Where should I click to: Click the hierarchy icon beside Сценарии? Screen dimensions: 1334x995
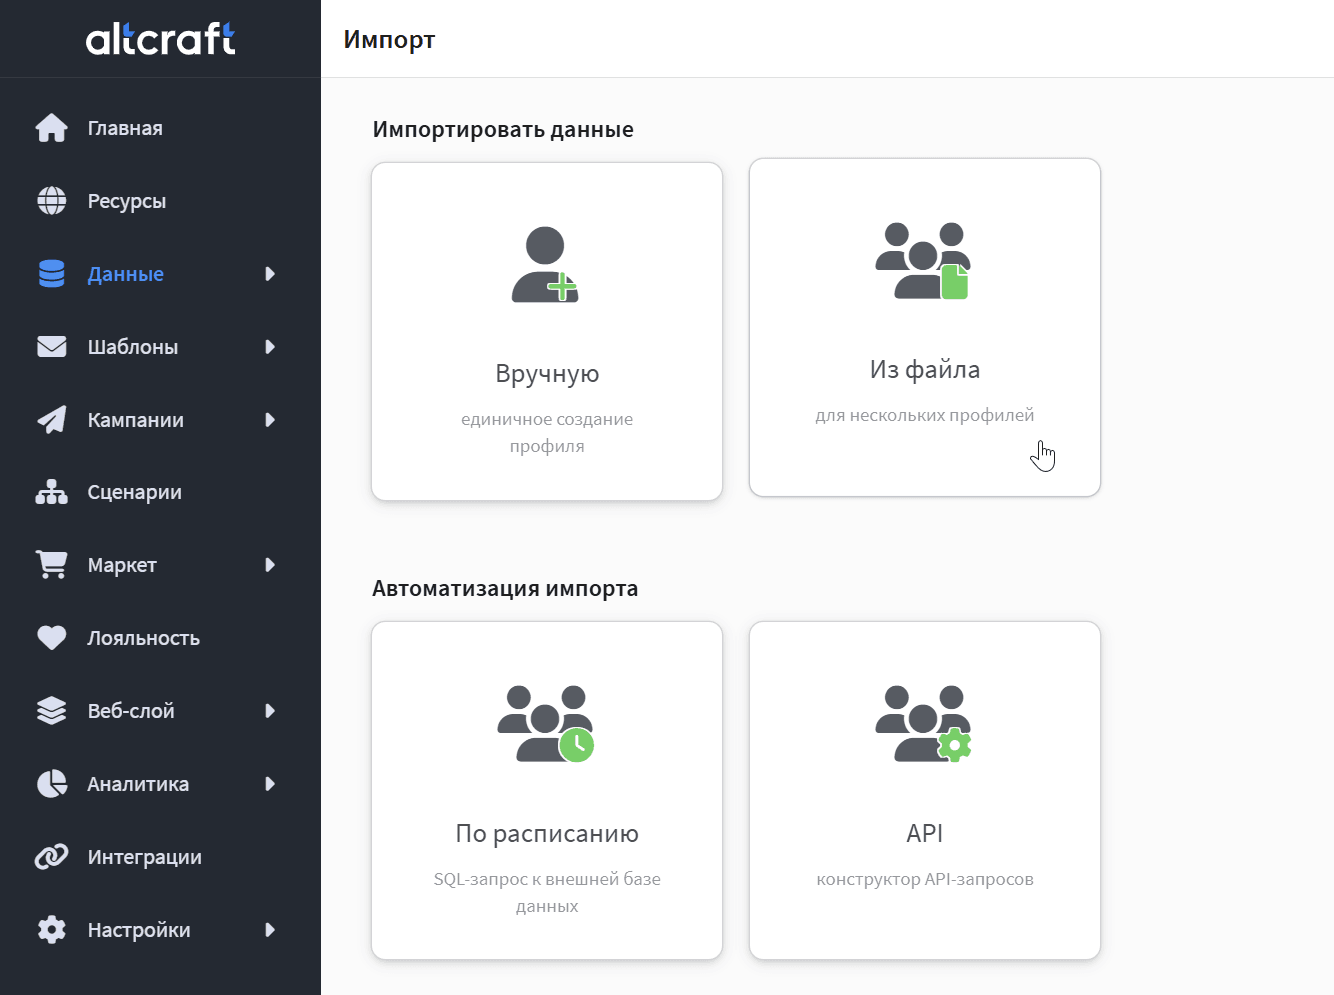[x=52, y=492]
